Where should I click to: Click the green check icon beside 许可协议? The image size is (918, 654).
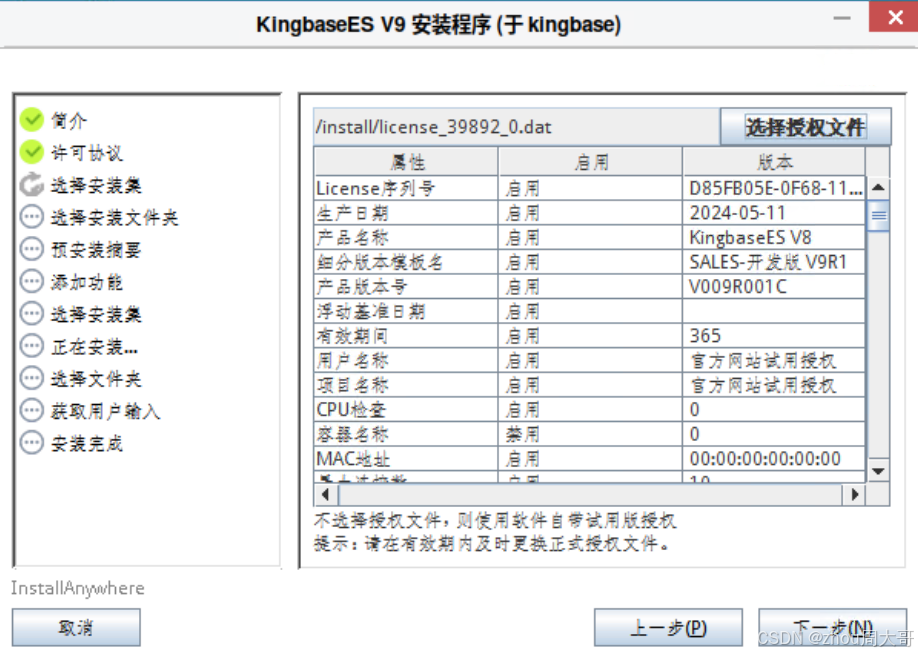pos(32,152)
